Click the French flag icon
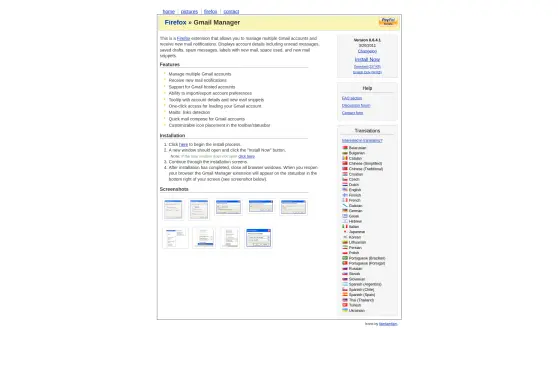The image size is (558, 382). (x=345, y=200)
